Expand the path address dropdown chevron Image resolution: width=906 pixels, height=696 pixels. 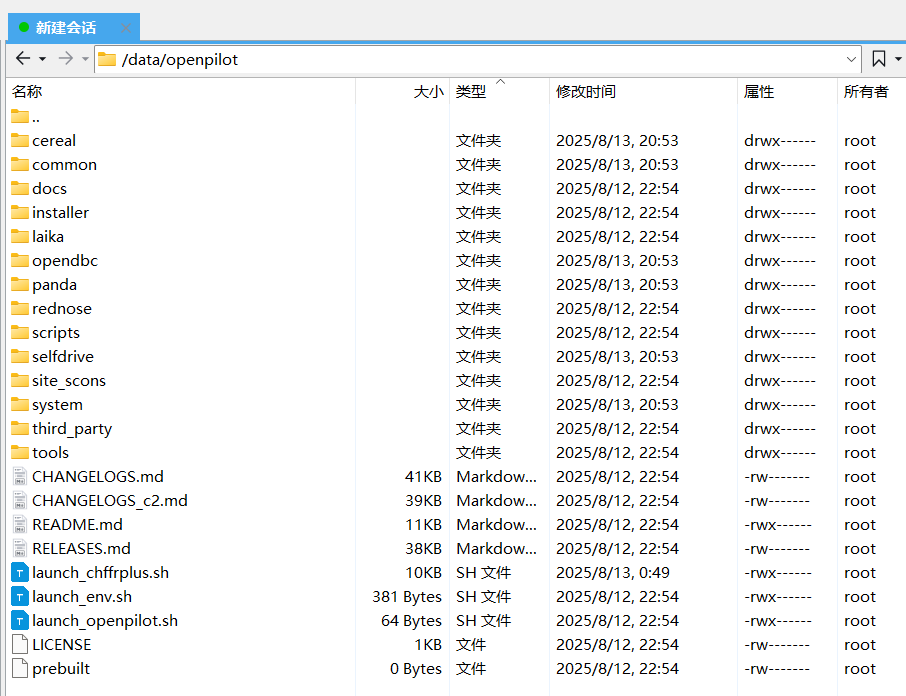851,59
